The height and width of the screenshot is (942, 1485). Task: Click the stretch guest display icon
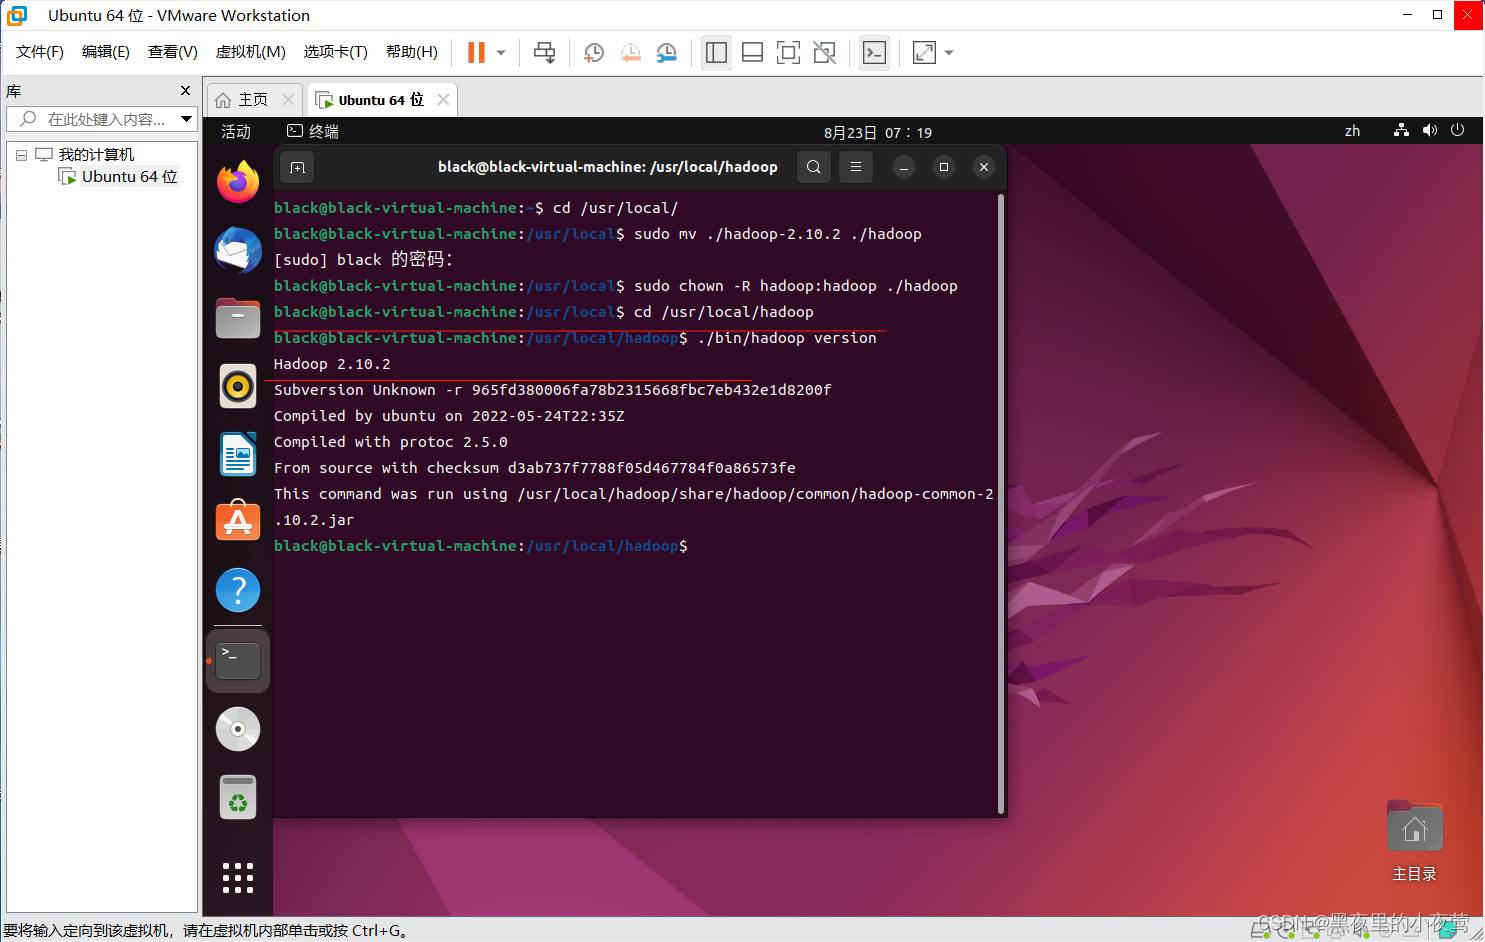tap(925, 52)
